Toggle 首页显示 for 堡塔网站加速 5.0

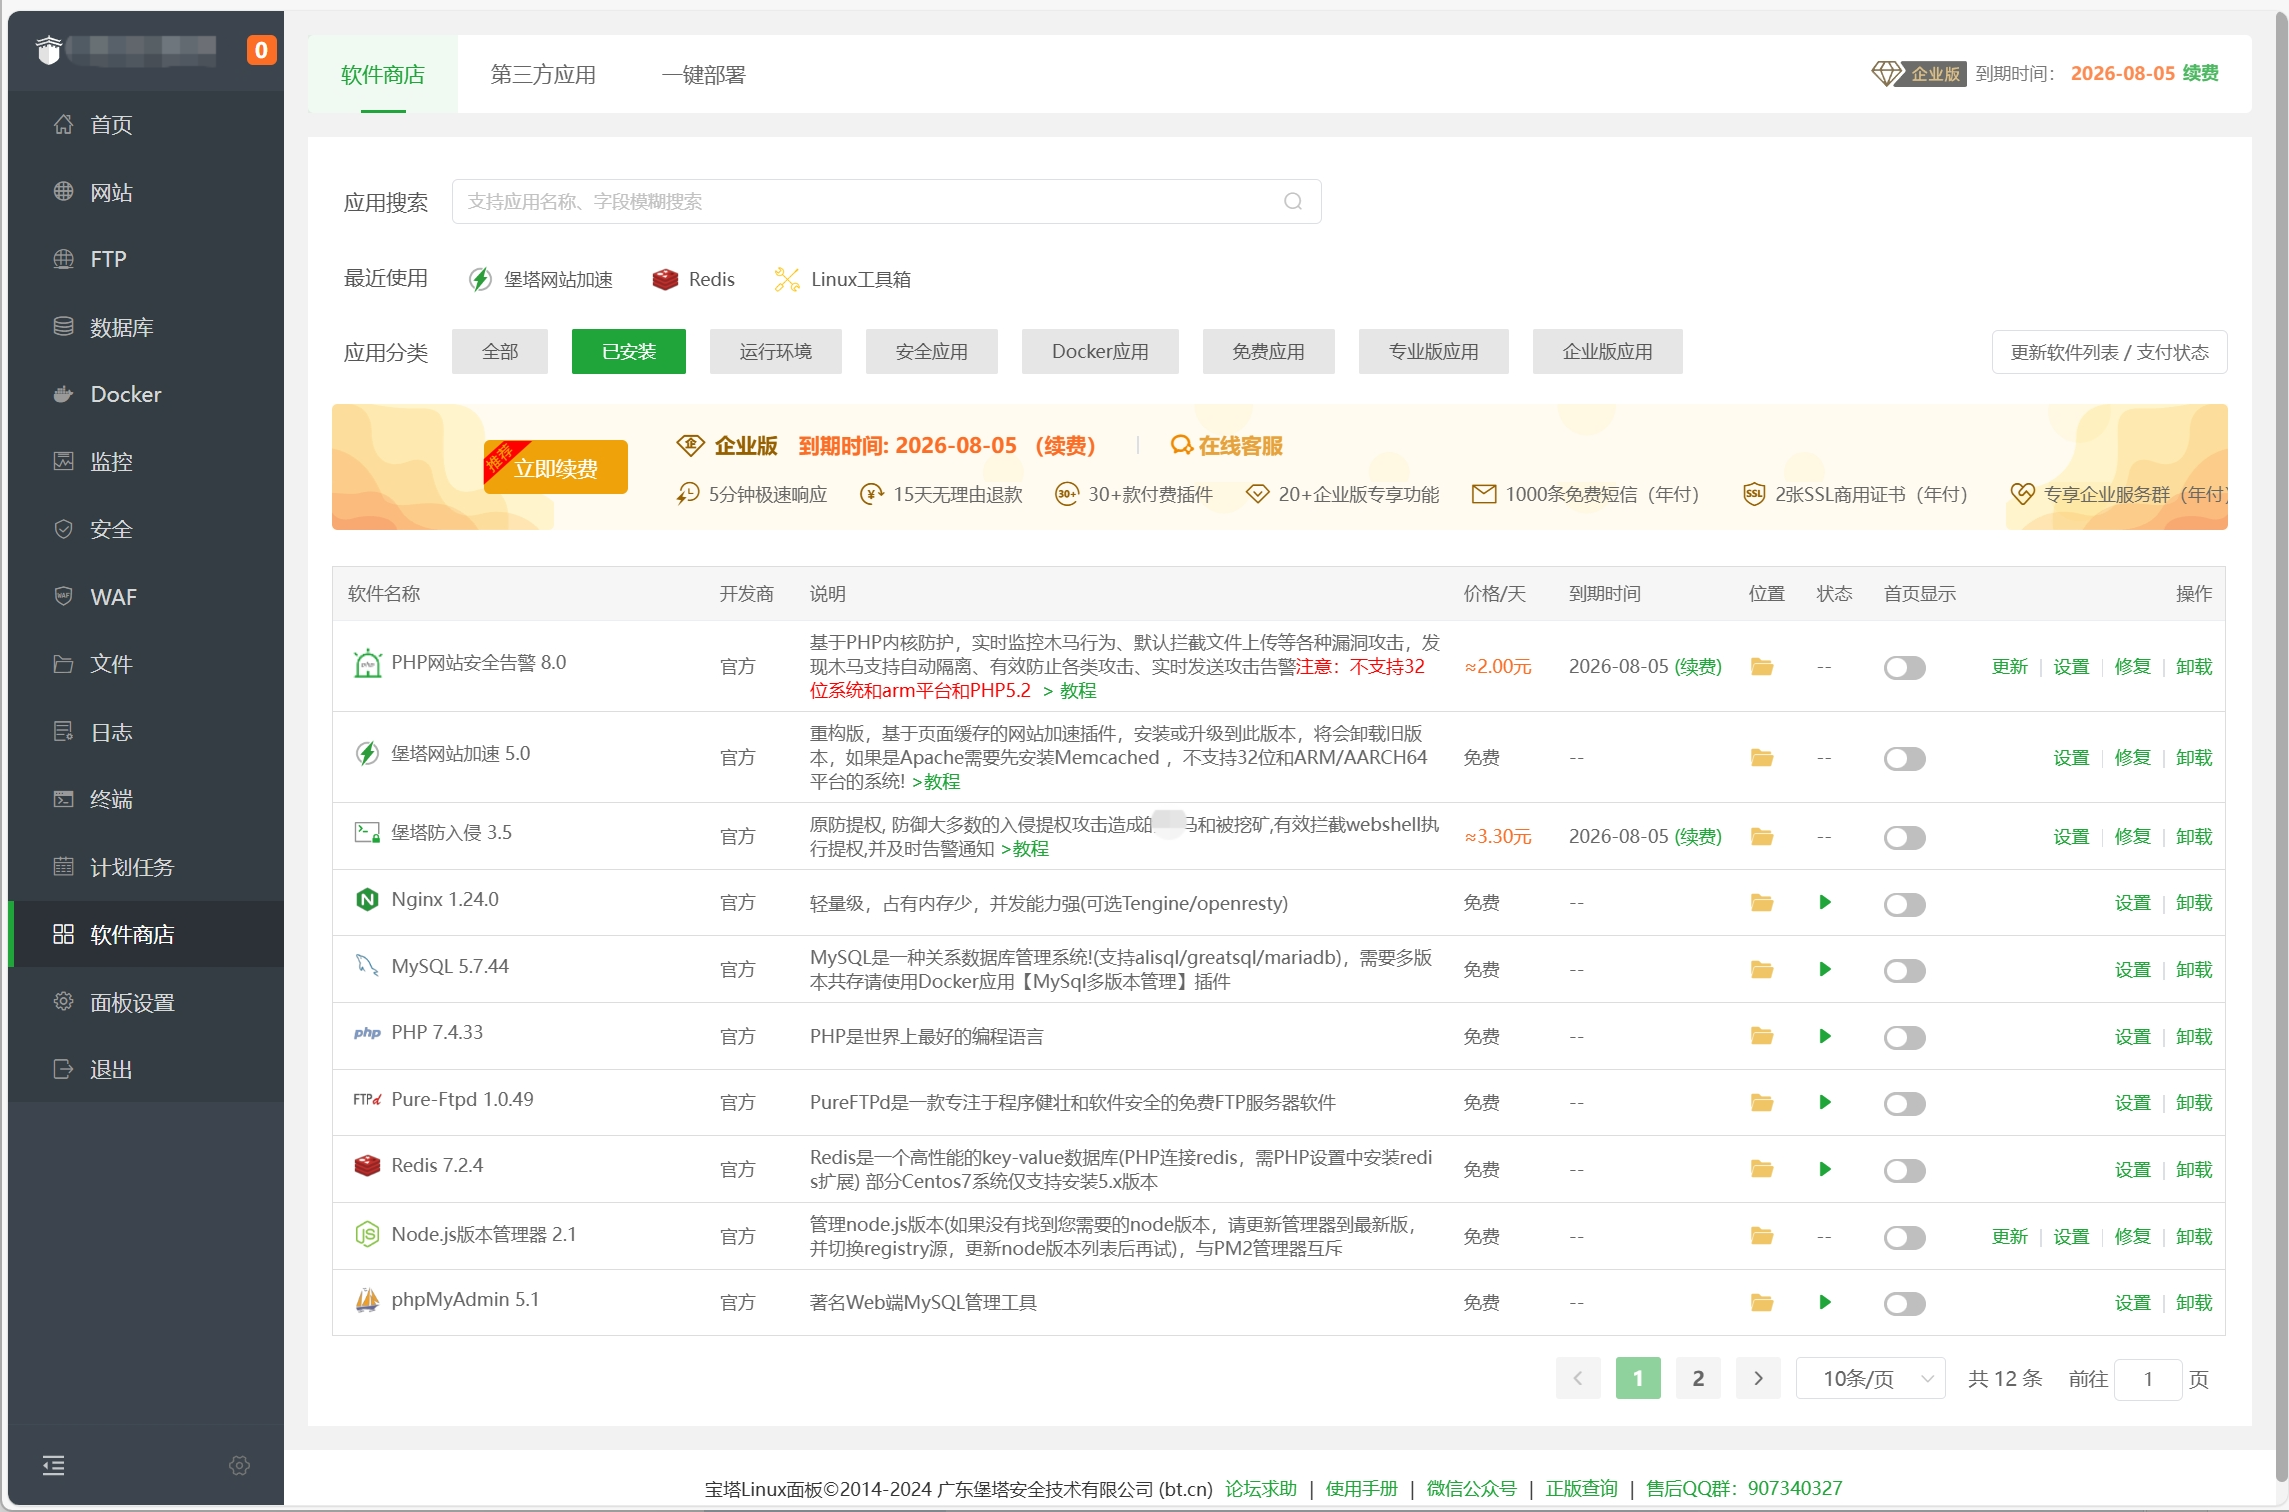pyautogui.click(x=1904, y=758)
